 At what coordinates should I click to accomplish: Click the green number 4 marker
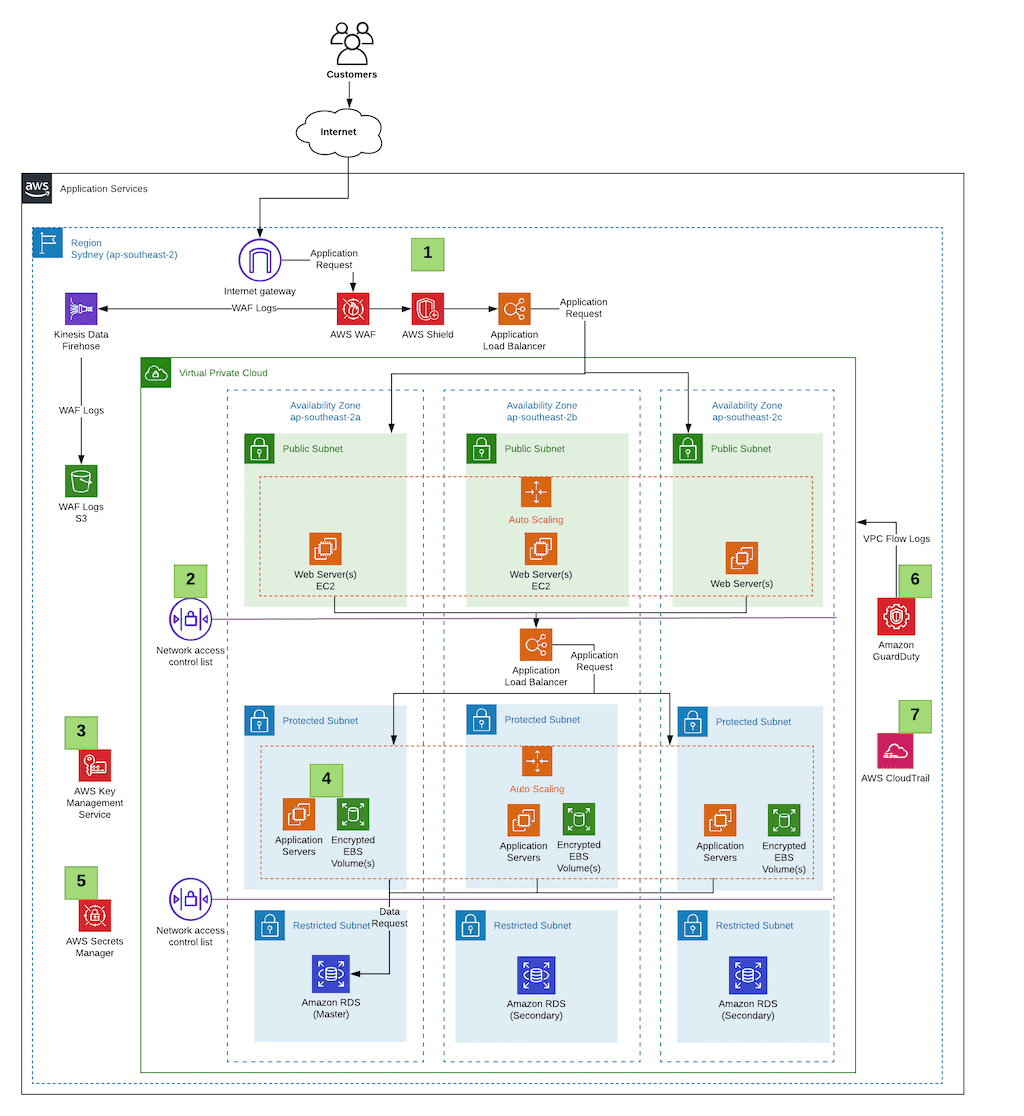point(326,780)
